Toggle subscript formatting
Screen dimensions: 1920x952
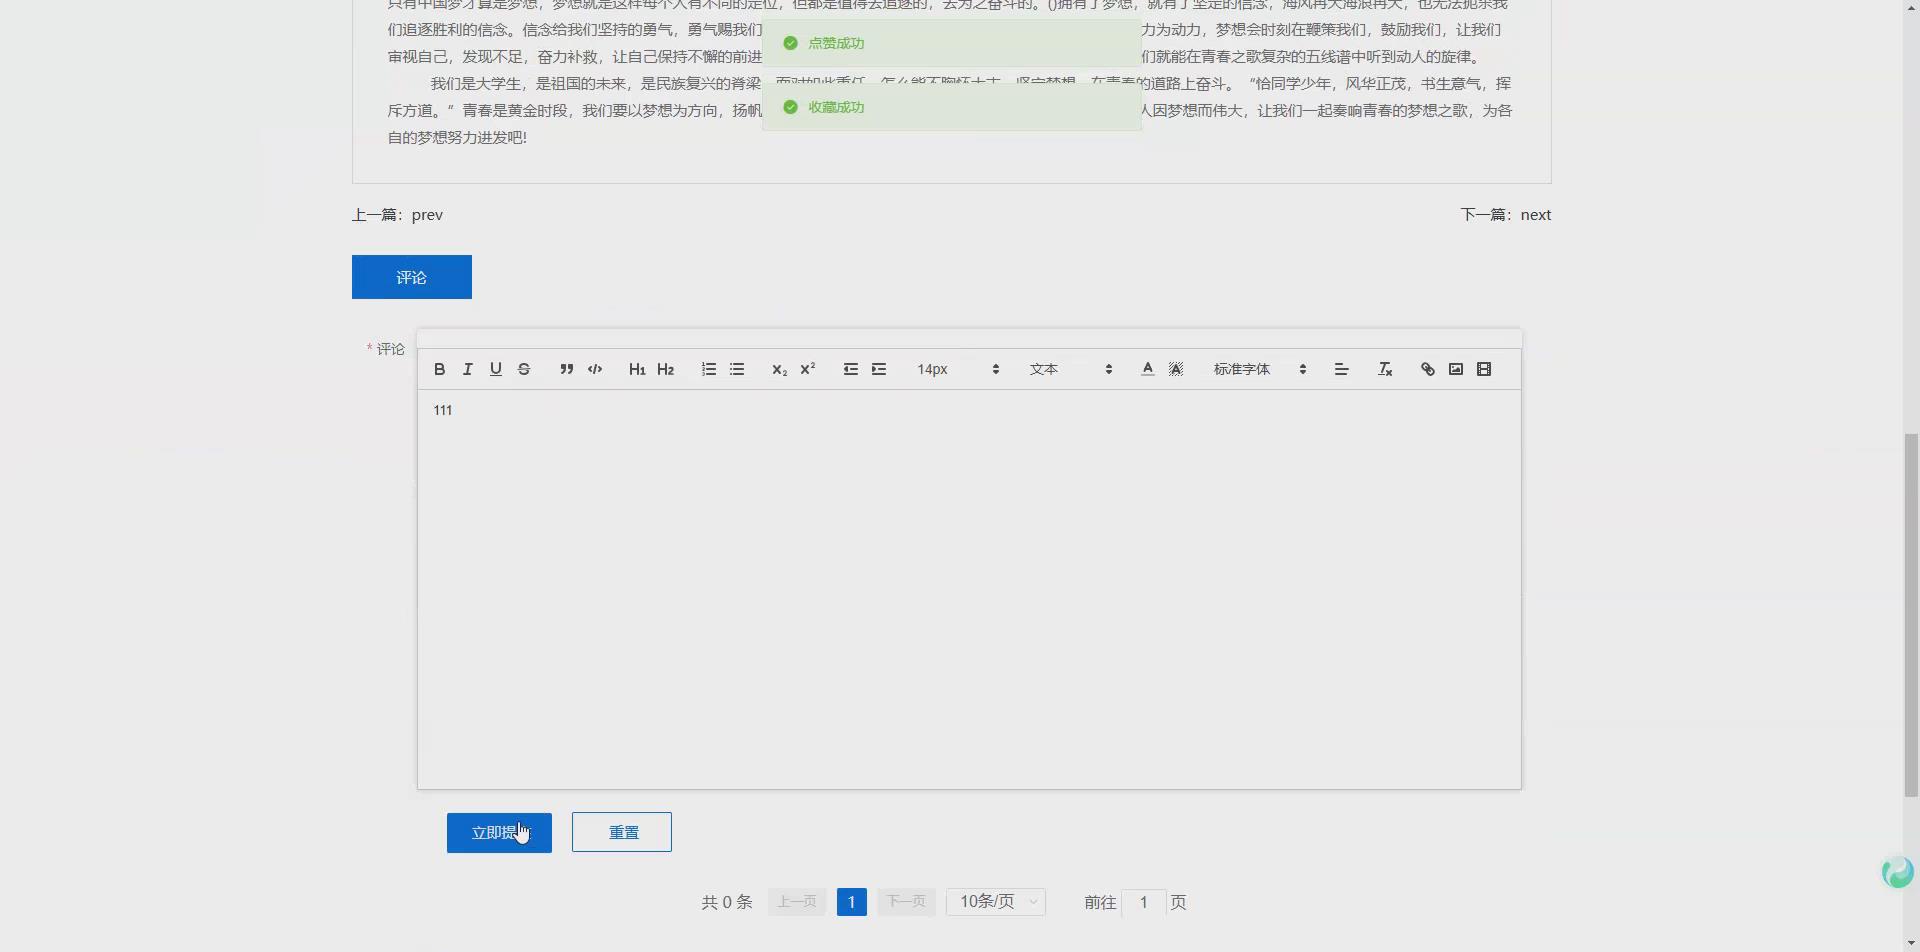coord(779,369)
